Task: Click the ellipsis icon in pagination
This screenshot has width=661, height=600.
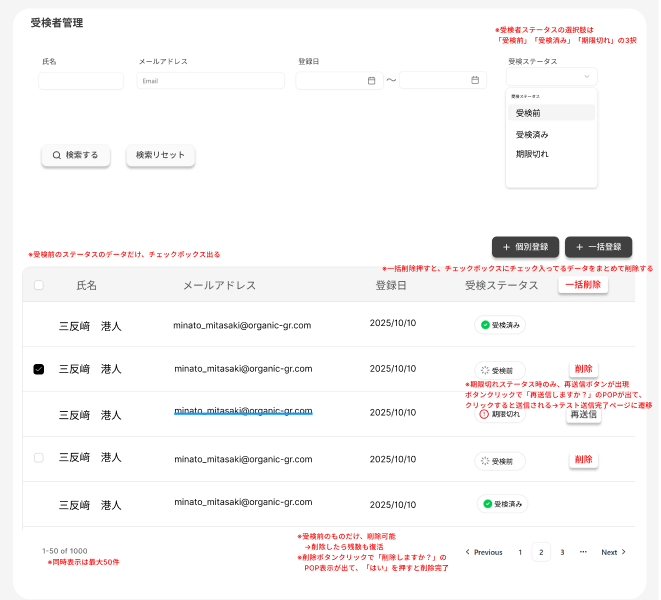Action: point(583,552)
